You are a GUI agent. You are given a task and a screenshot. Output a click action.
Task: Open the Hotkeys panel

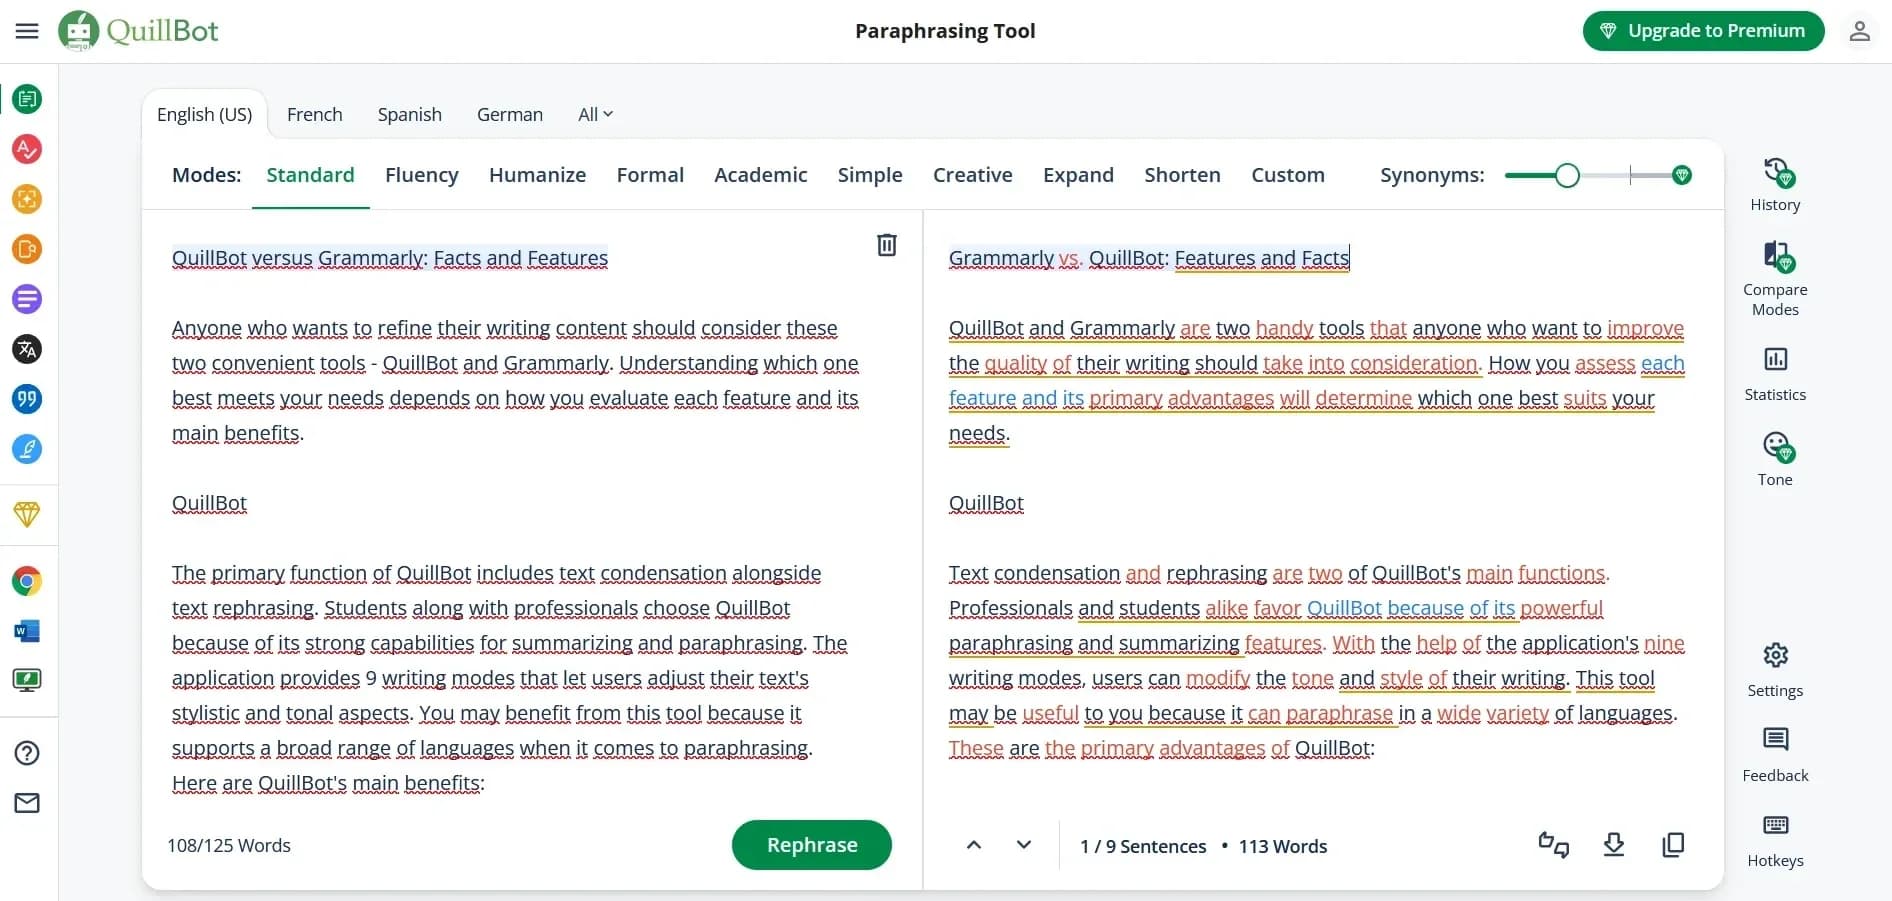[1775, 838]
